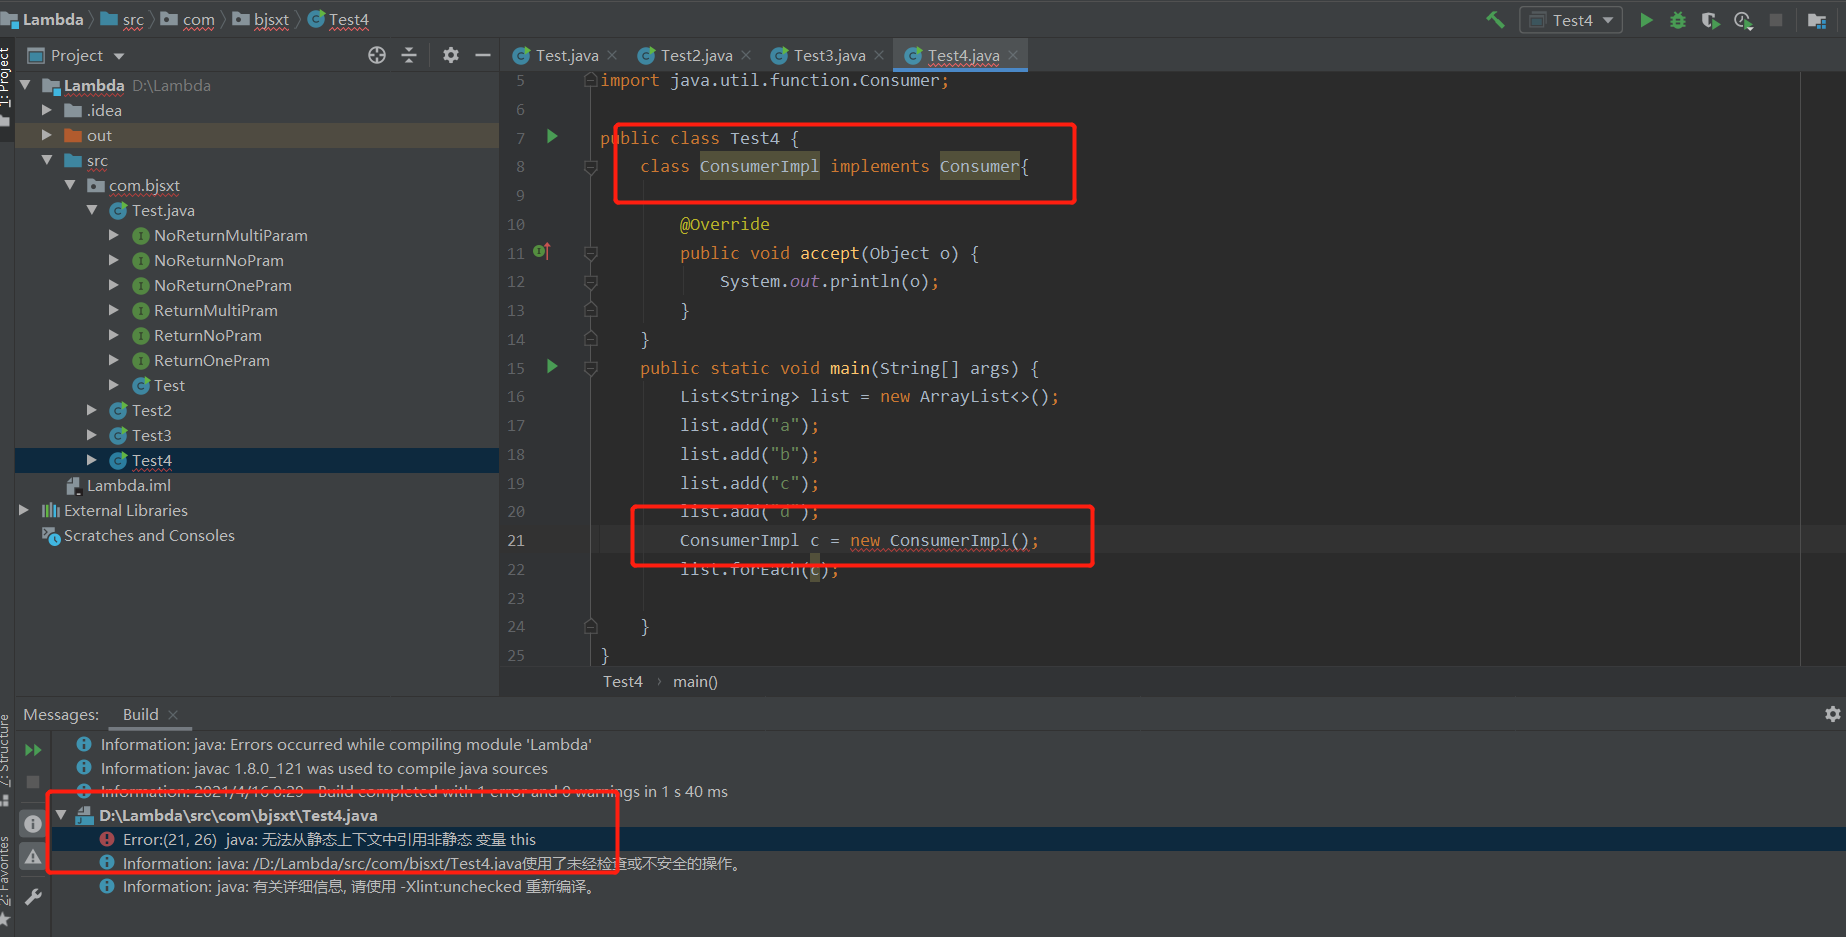
Task: Collapse all with Project panel icon
Action: (x=409, y=55)
